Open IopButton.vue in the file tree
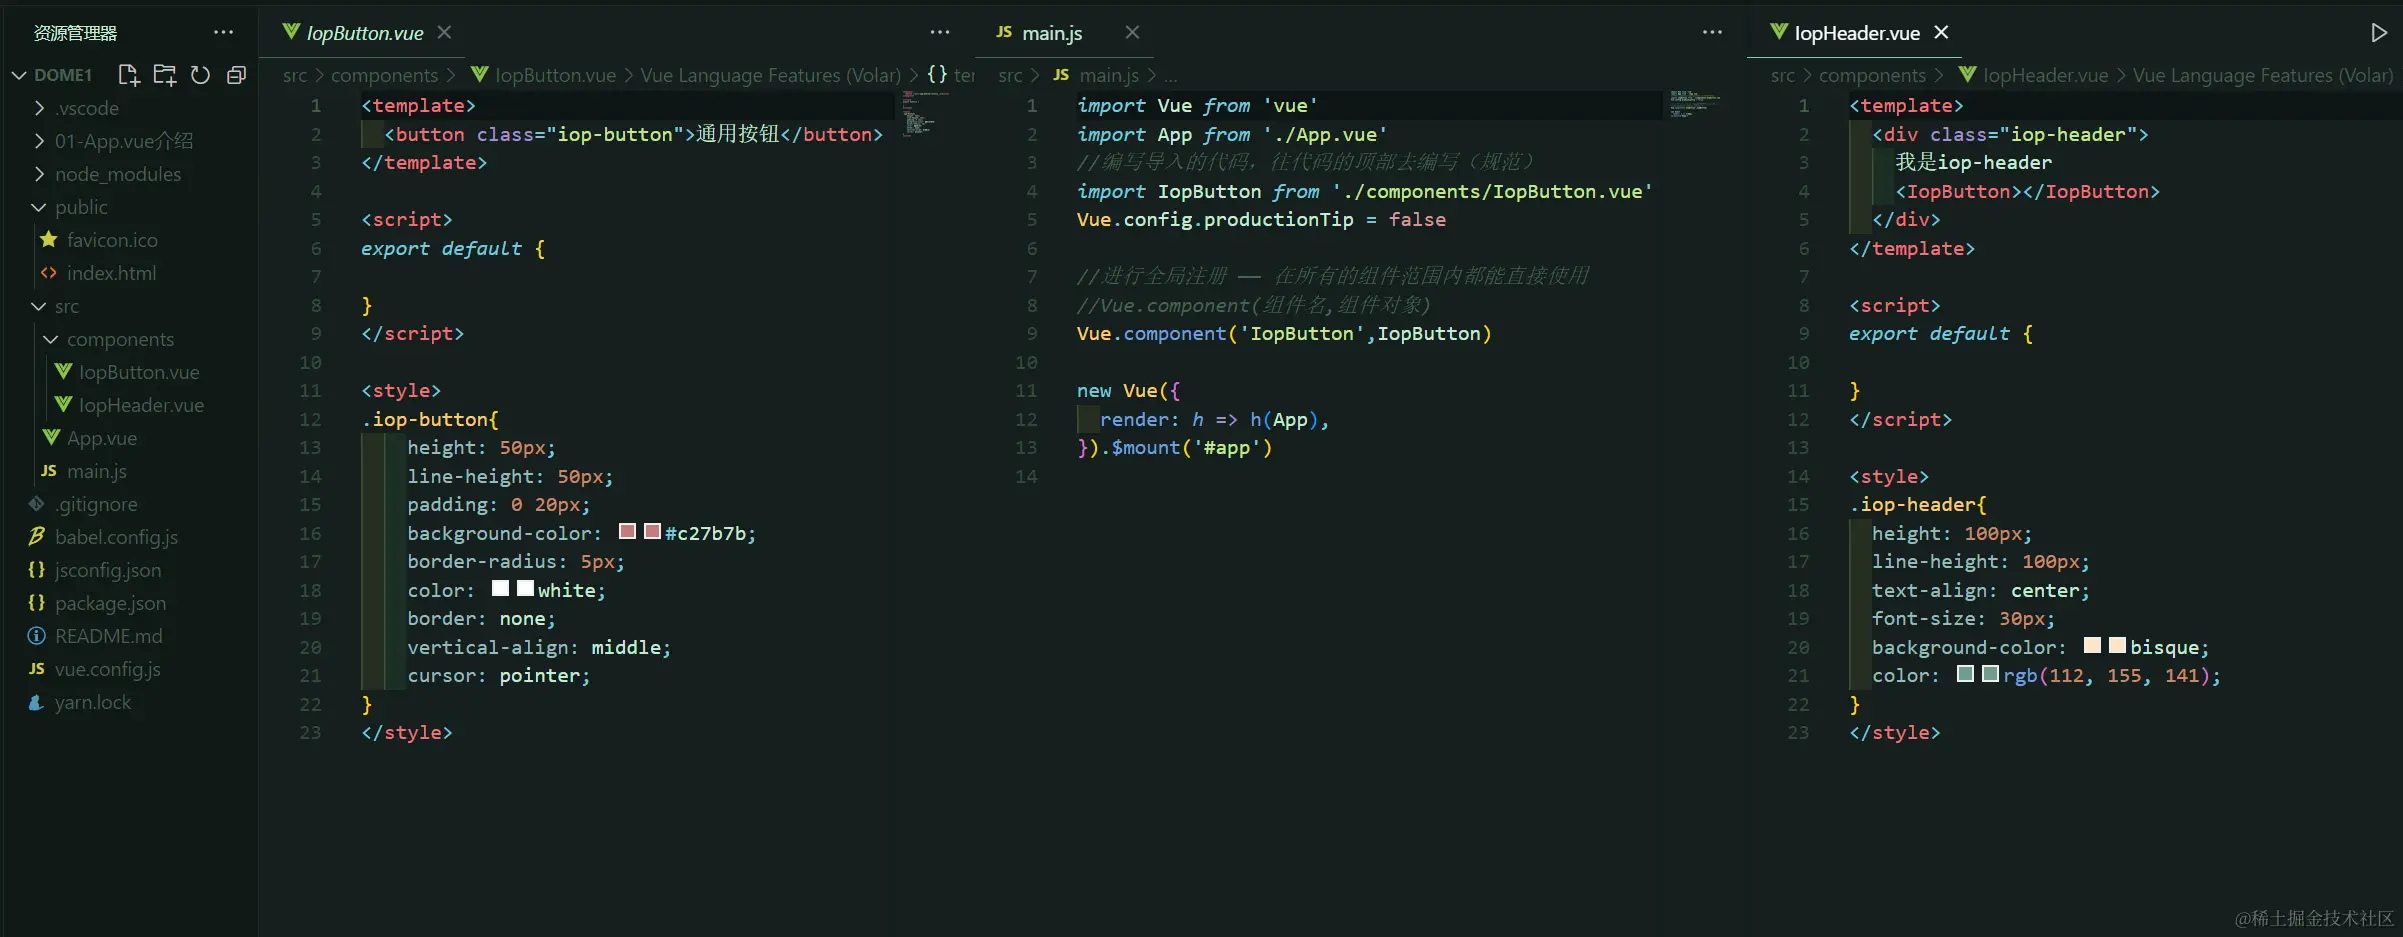 [x=139, y=372]
